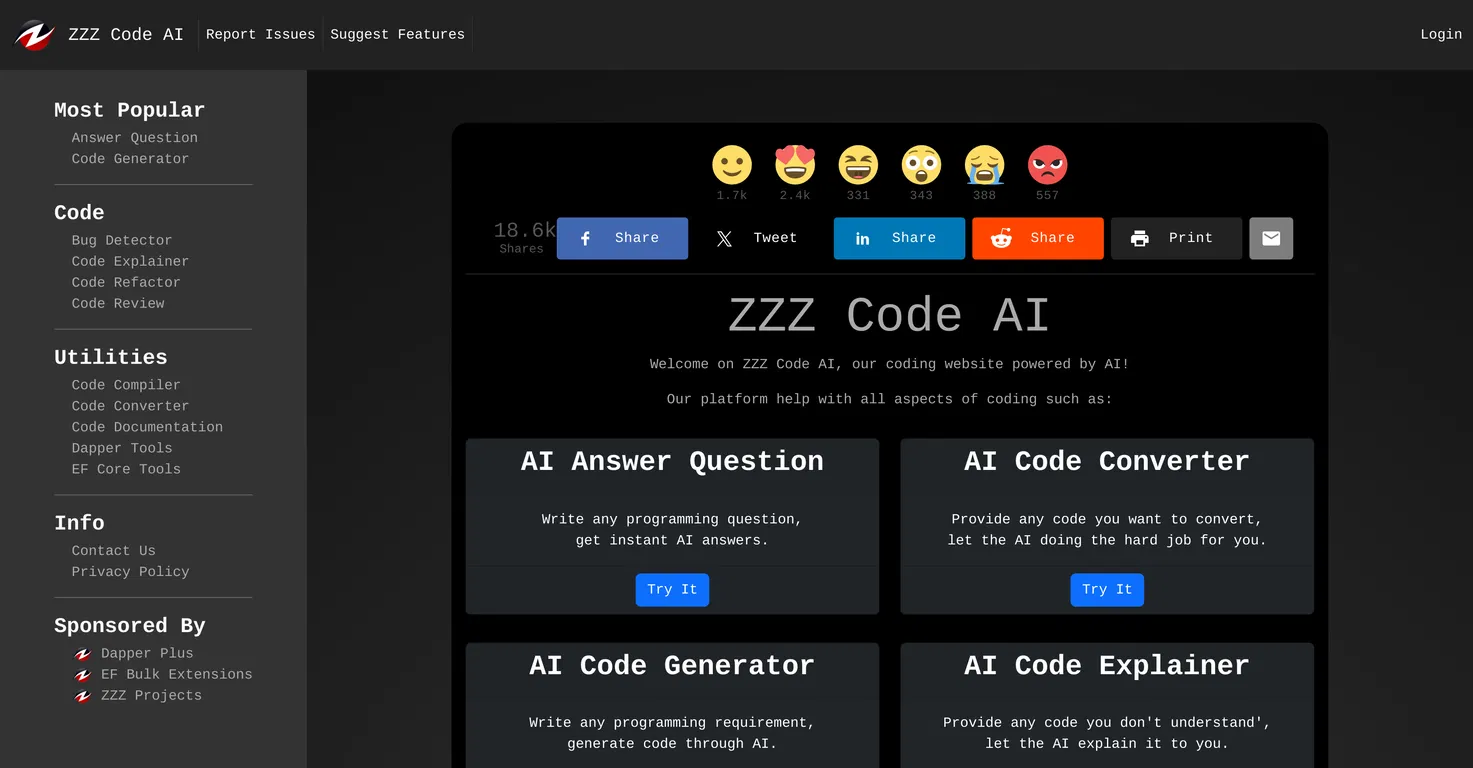This screenshot has width=1473, height=768.
Task: Go to Code Compiler in Utilities
Action: tap(126, 385)
